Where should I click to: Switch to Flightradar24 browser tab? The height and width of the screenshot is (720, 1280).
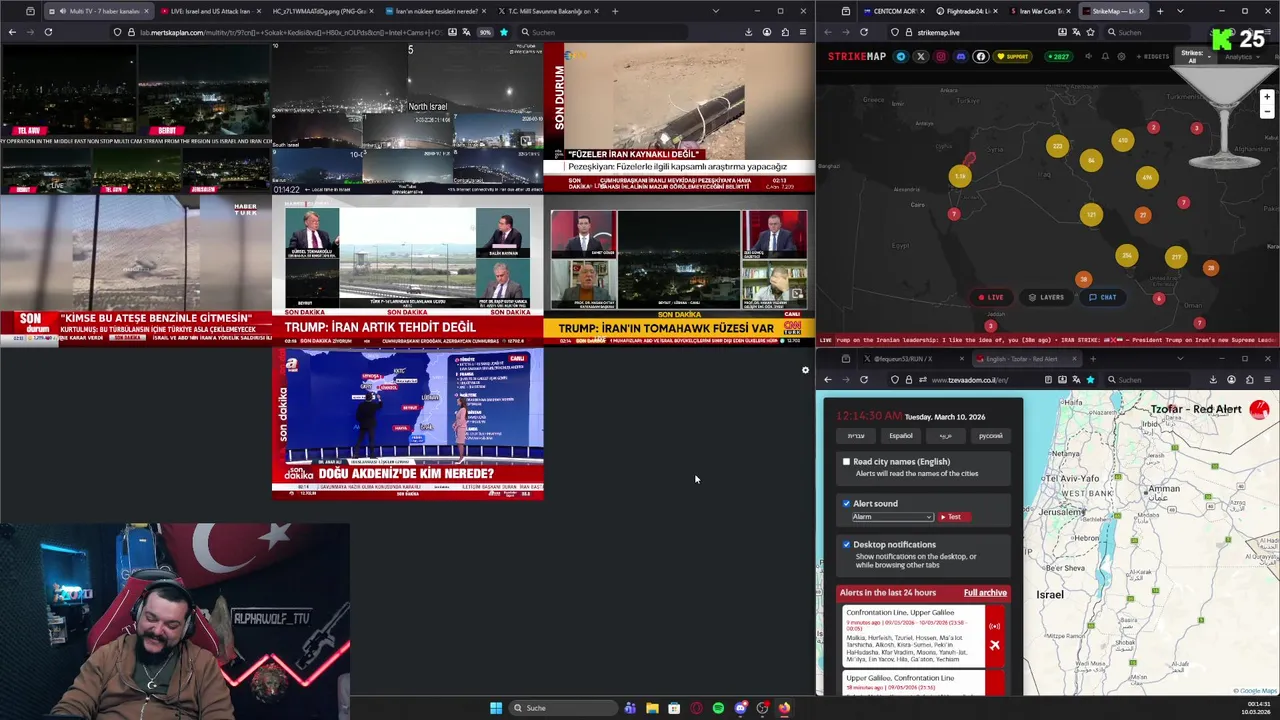tap(965, 11)
